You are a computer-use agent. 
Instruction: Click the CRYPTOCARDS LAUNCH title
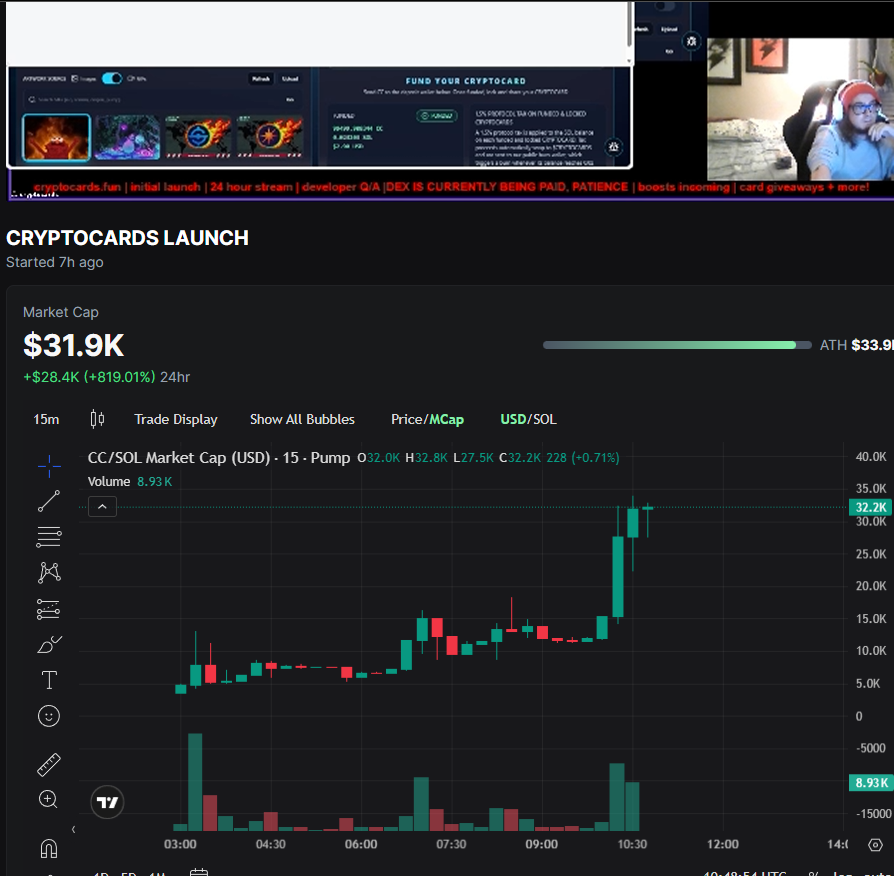(127, 238)
